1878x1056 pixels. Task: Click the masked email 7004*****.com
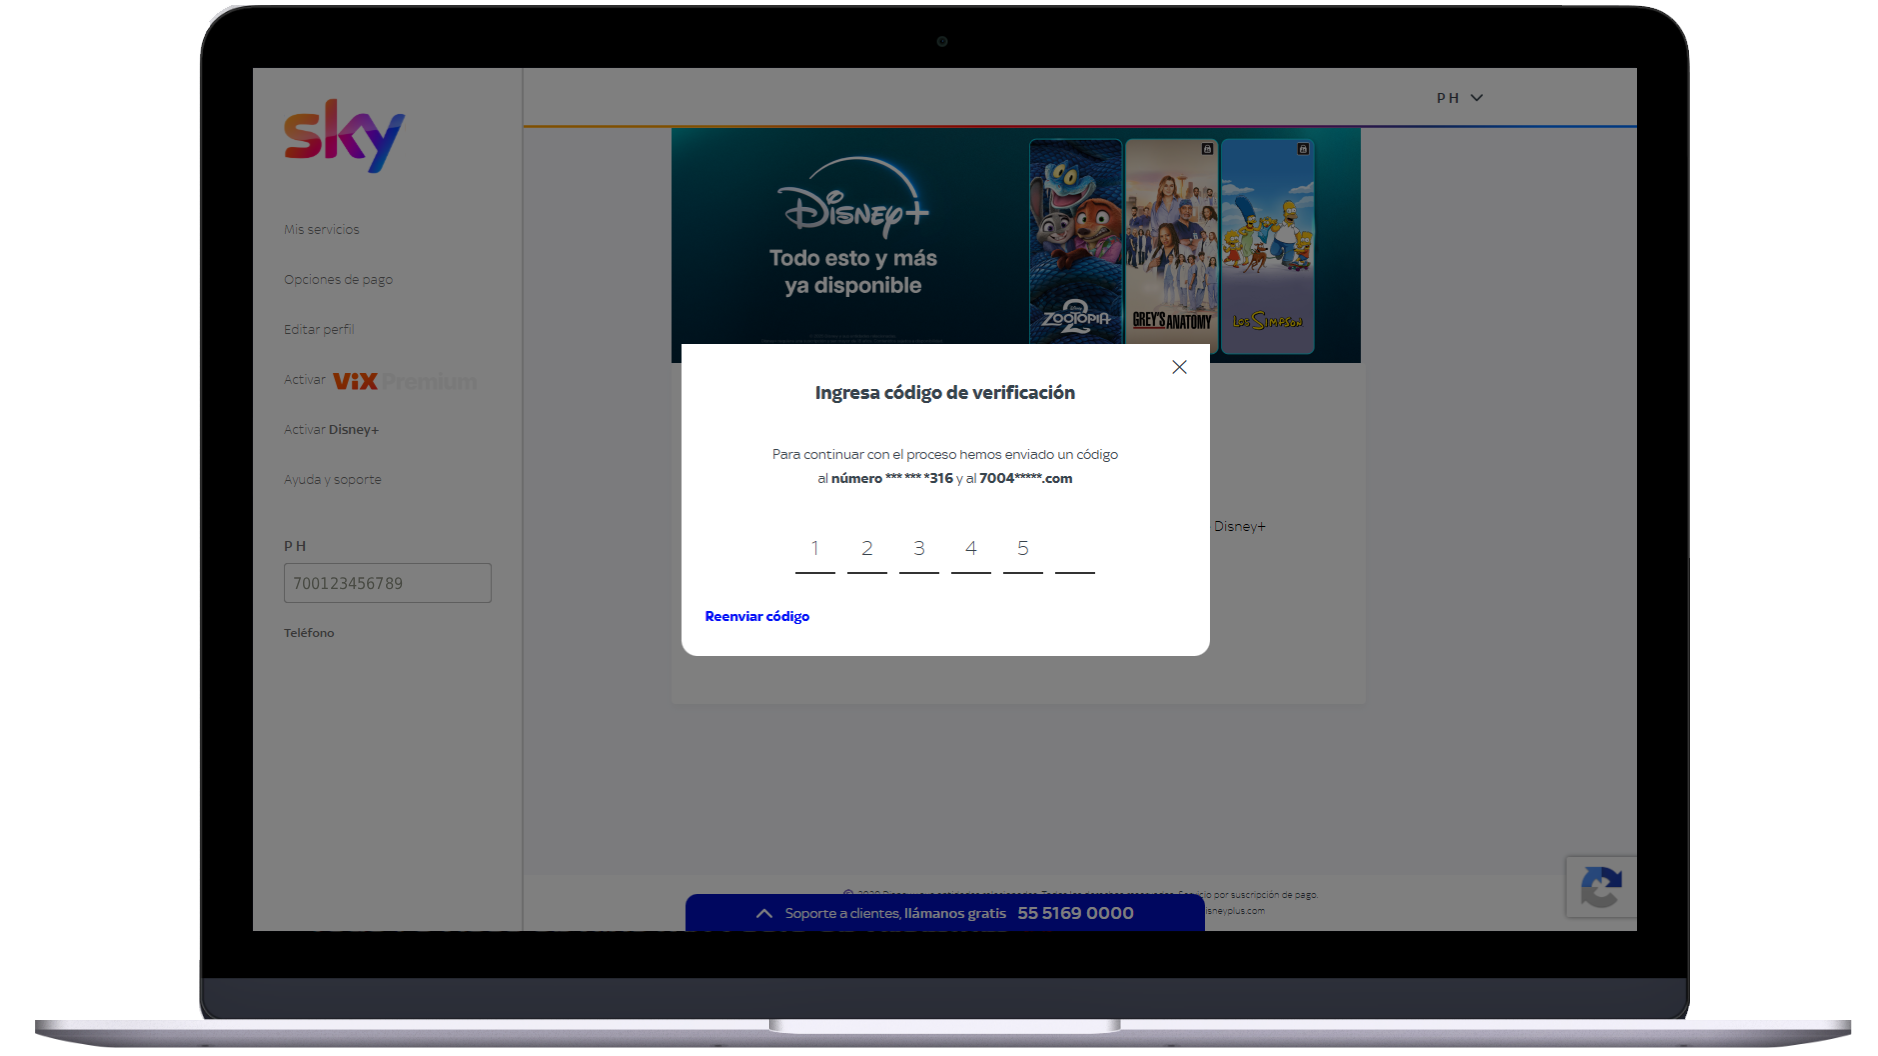[x=1026, y=478]
